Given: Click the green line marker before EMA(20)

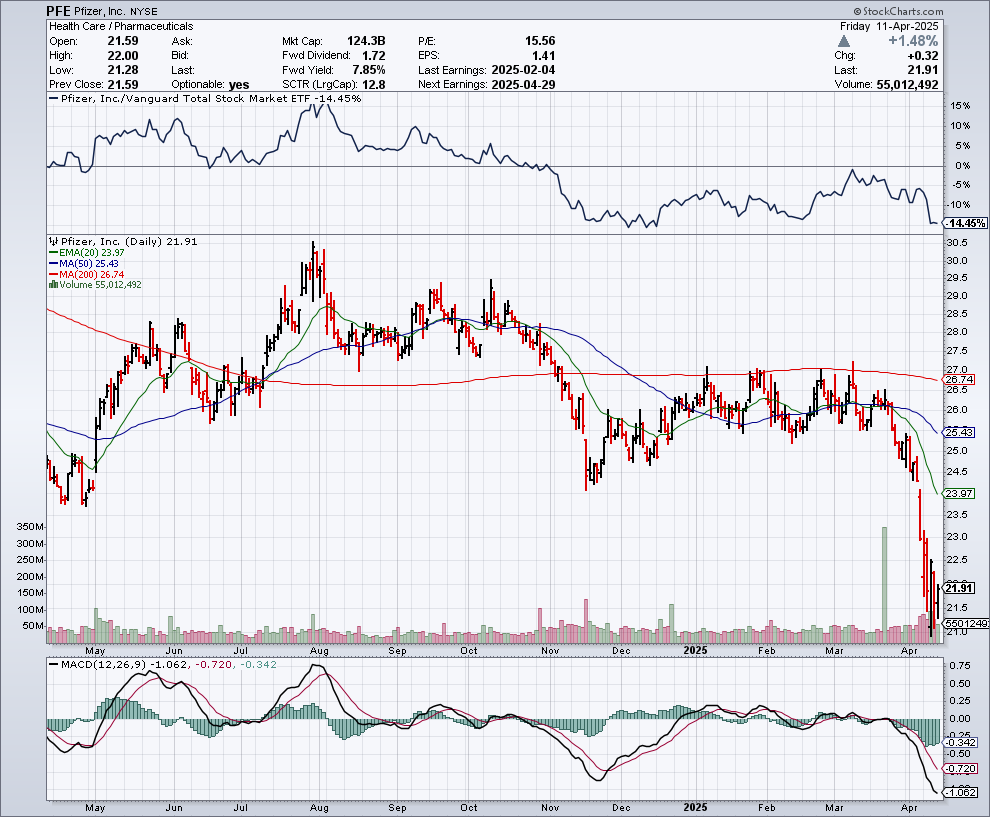Looking at the screenshot, I should pos(54,253).
